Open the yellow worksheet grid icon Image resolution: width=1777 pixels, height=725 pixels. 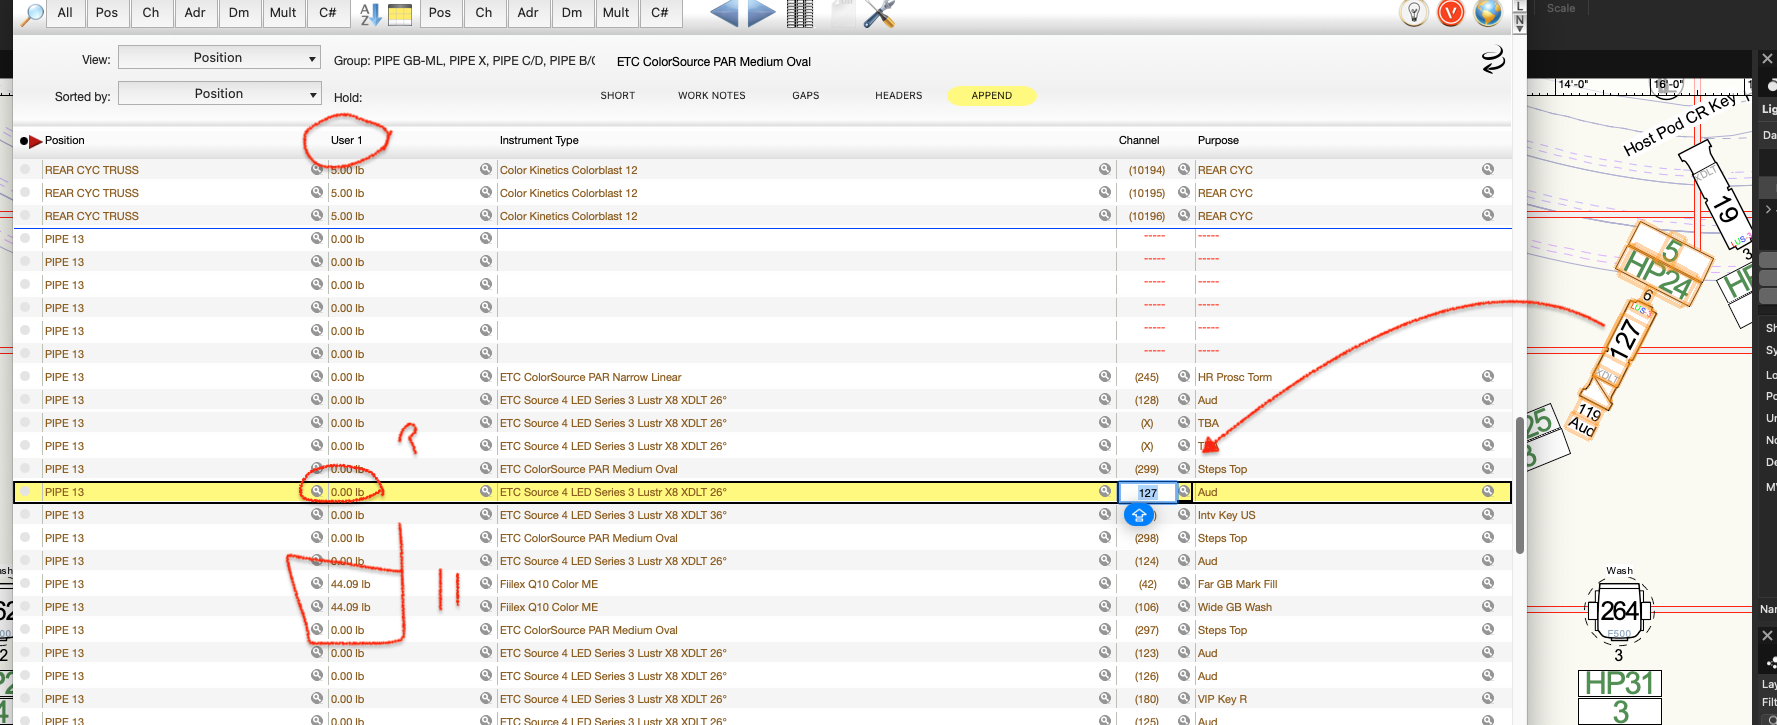click(400, 14)
